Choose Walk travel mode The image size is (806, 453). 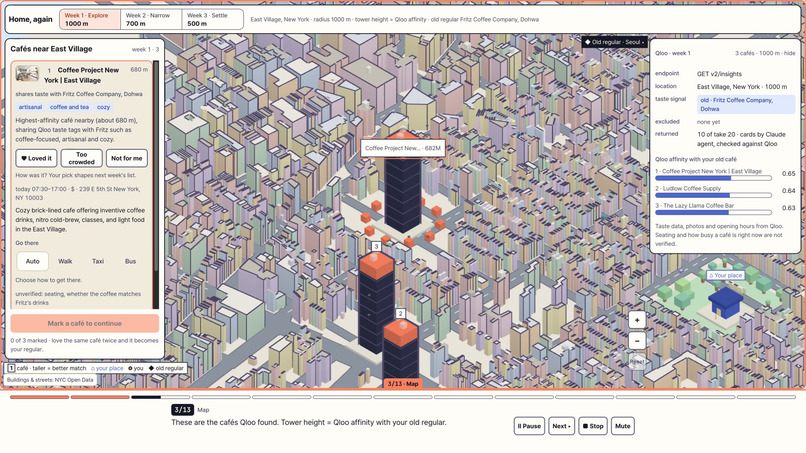[65, 261]
